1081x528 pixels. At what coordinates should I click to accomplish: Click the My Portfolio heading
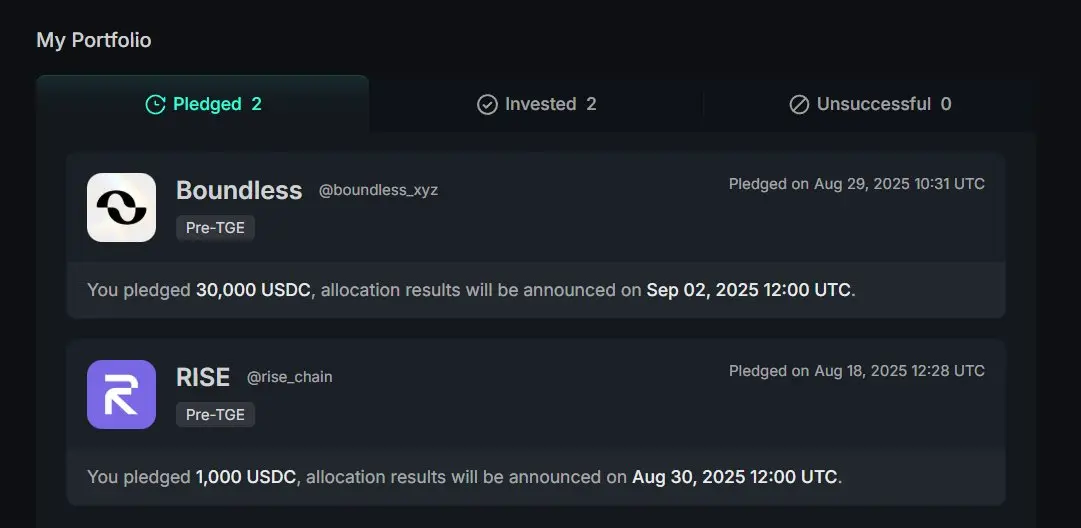pyautogui.click(x=94, y=40)
